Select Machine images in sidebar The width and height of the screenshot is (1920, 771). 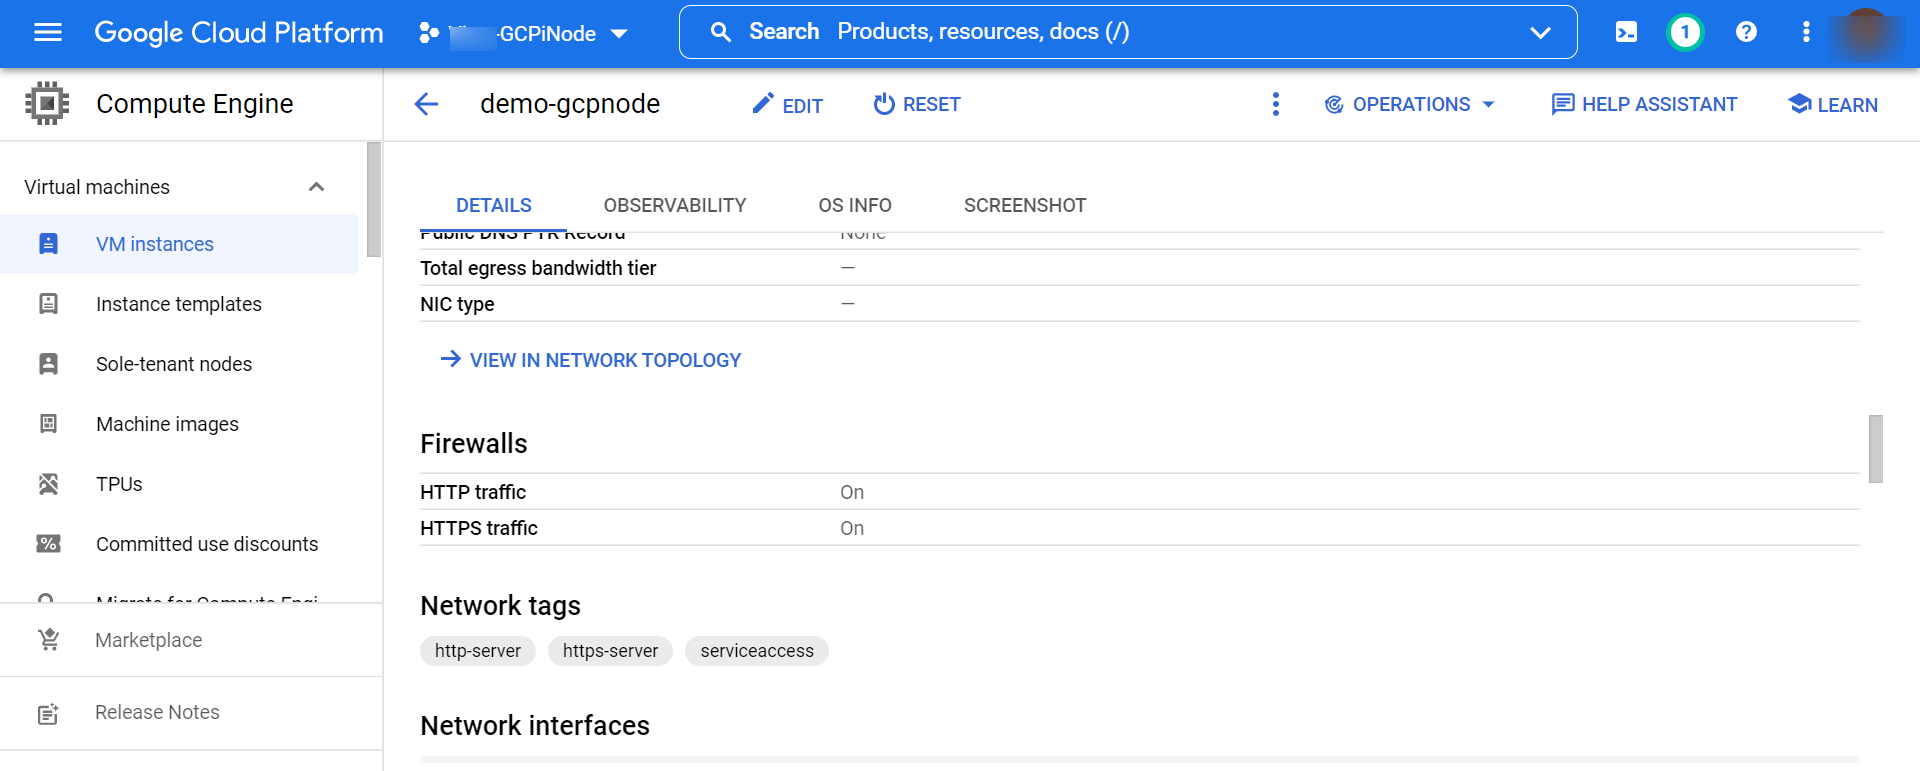pos(179,424)
